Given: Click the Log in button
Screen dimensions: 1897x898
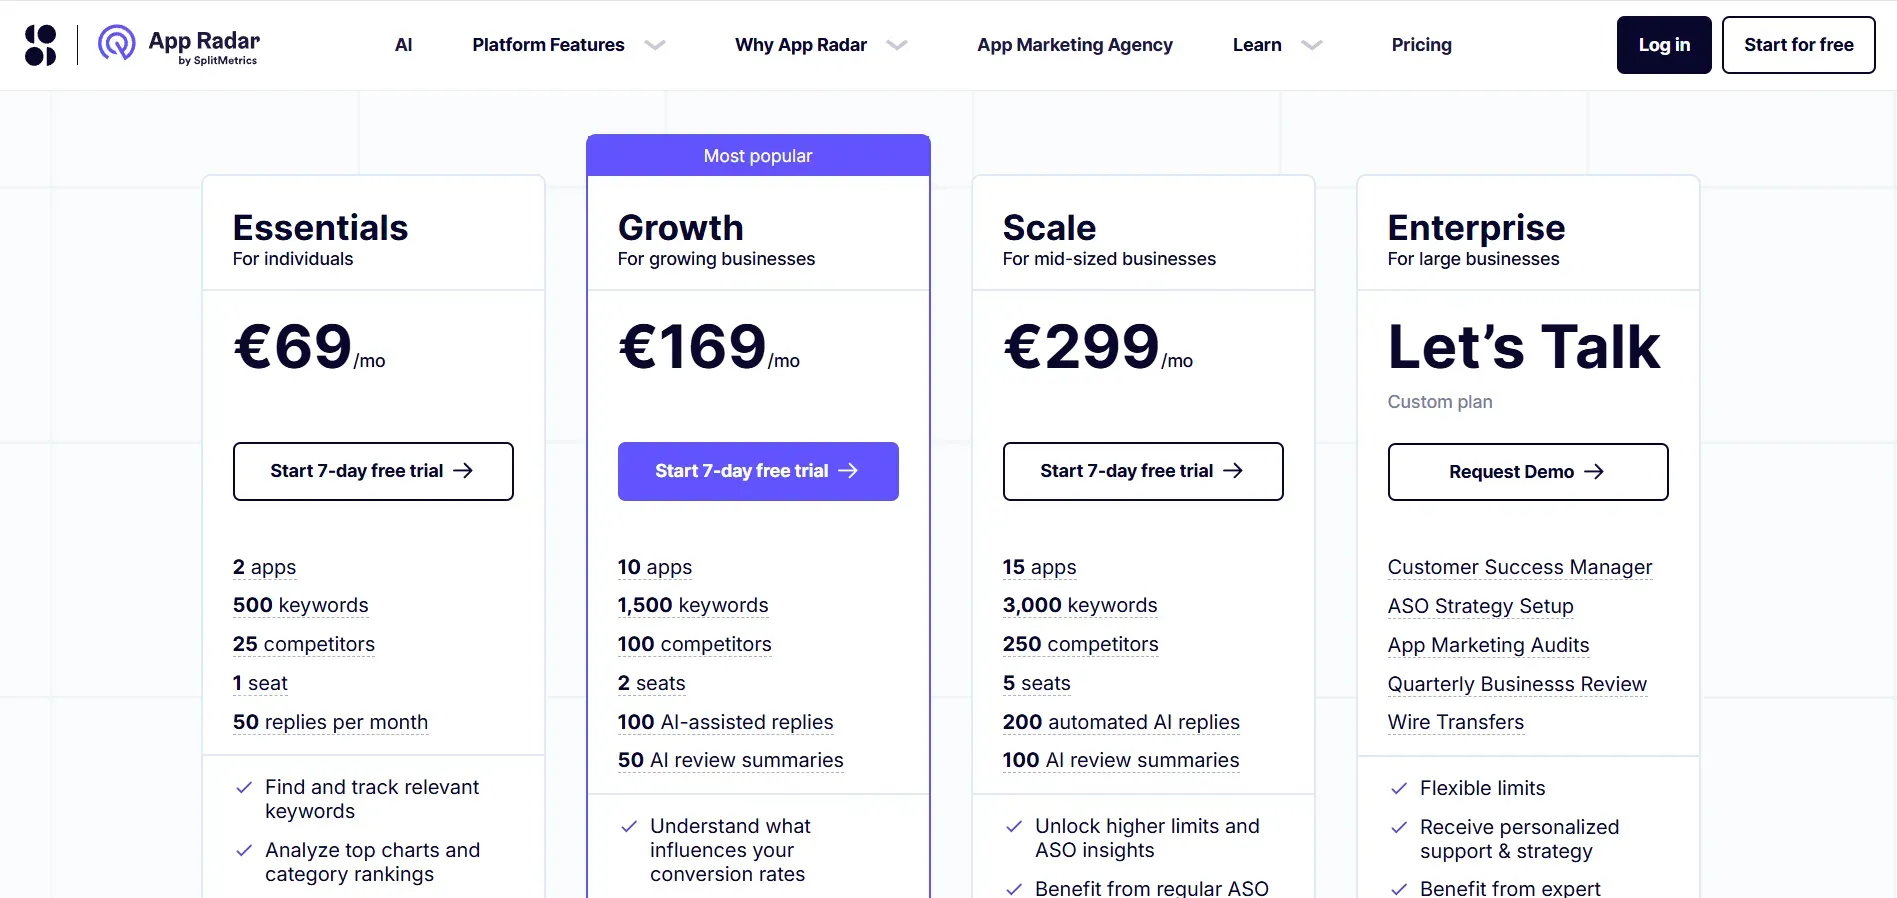Looking at the screenshot, I should 1663,45.
